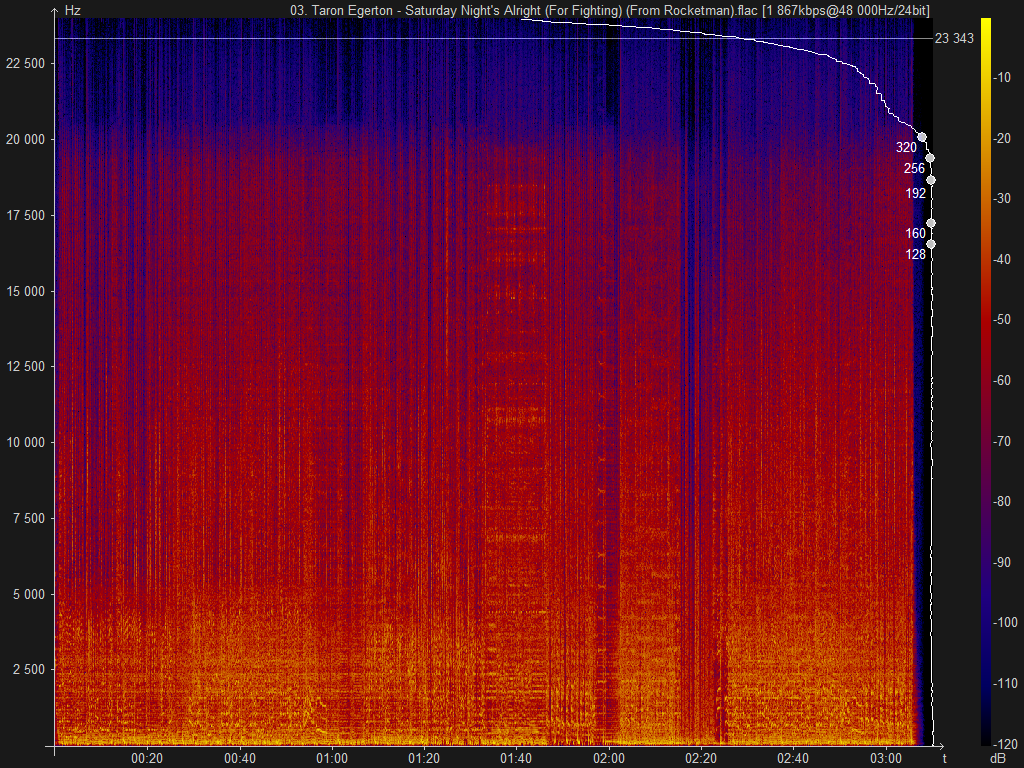Click the 23 343 cutoff frequency label
This screenshot has height=768, width=1024.
[x=954, y=39]
